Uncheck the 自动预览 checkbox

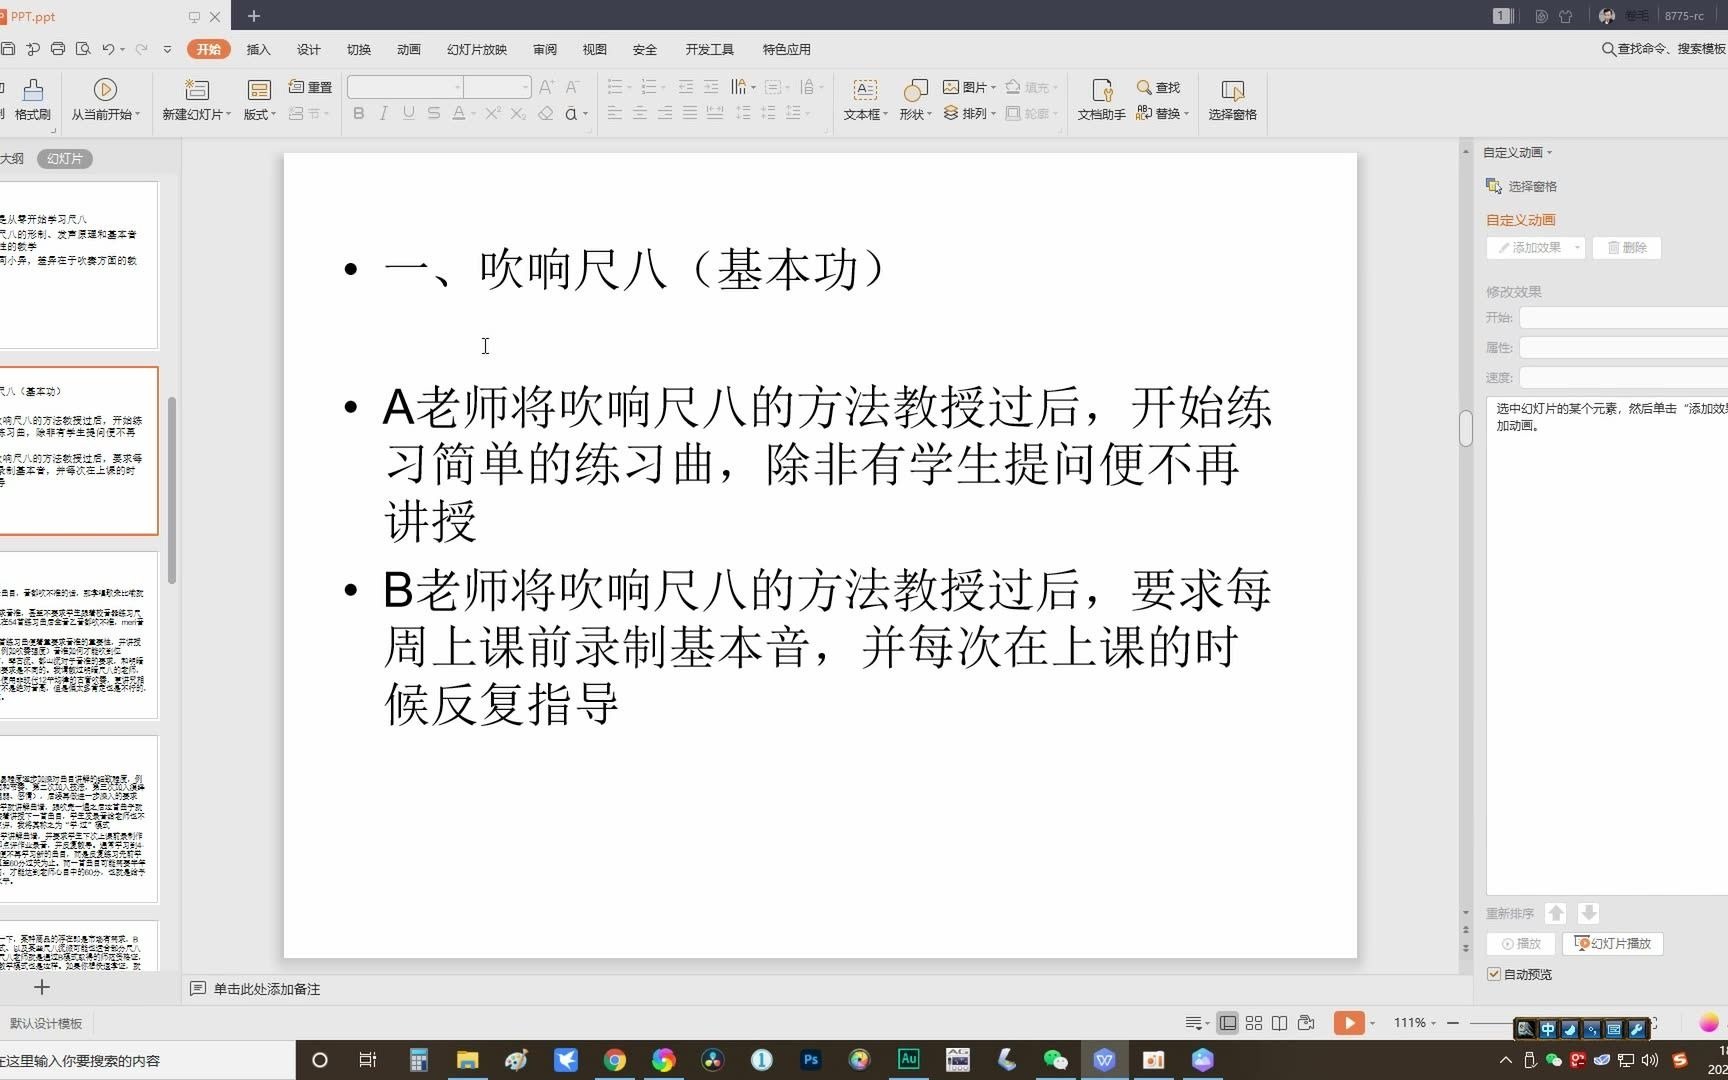[1494, 974]
